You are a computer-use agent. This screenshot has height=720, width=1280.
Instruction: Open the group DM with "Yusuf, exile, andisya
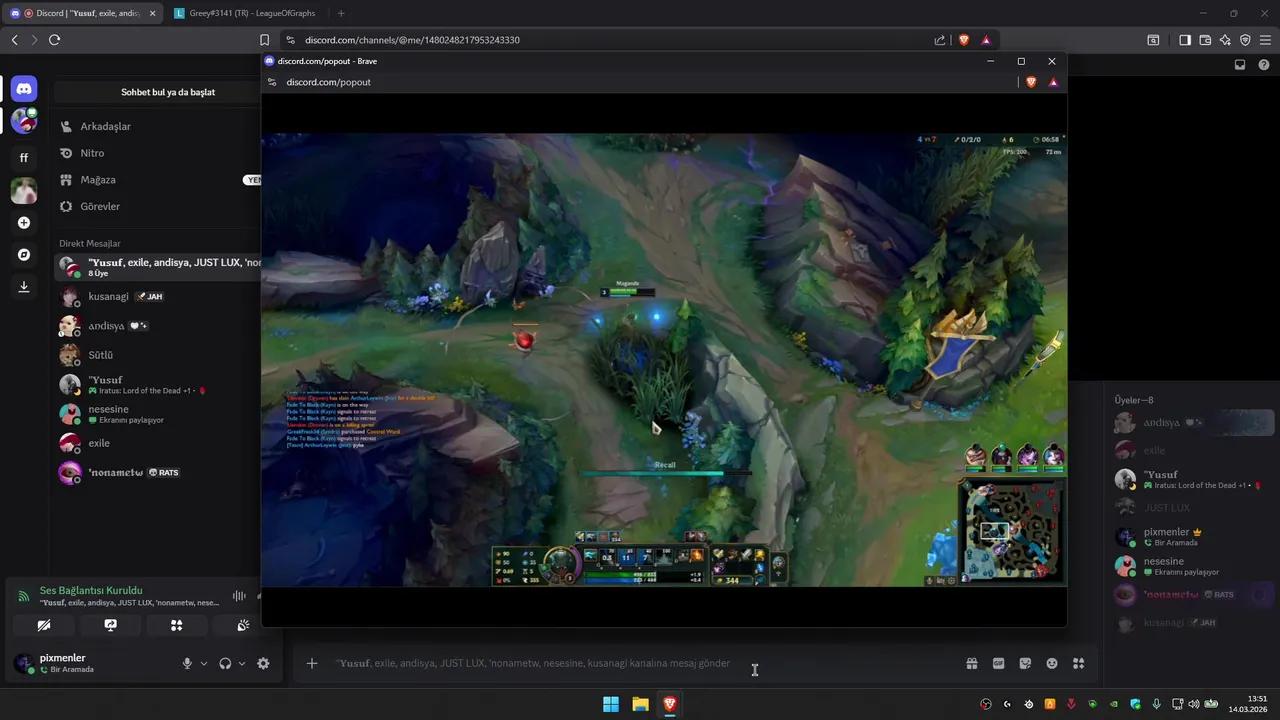point(157,267)
